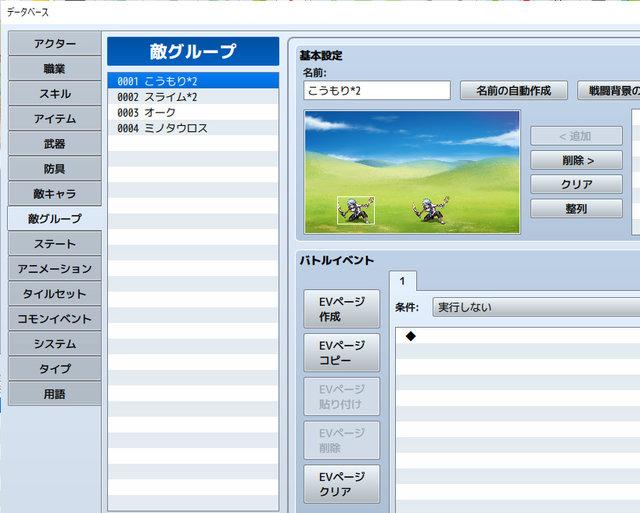The width and height of the screenshot is (640, 513).
Task: Open the 条件 実行しない field
Action: pyautogui.click(x=536, y=307)
